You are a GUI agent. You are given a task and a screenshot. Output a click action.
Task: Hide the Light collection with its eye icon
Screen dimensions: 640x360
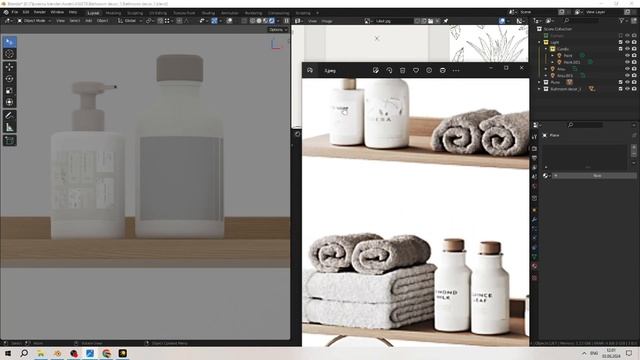(x=627, y=42)
